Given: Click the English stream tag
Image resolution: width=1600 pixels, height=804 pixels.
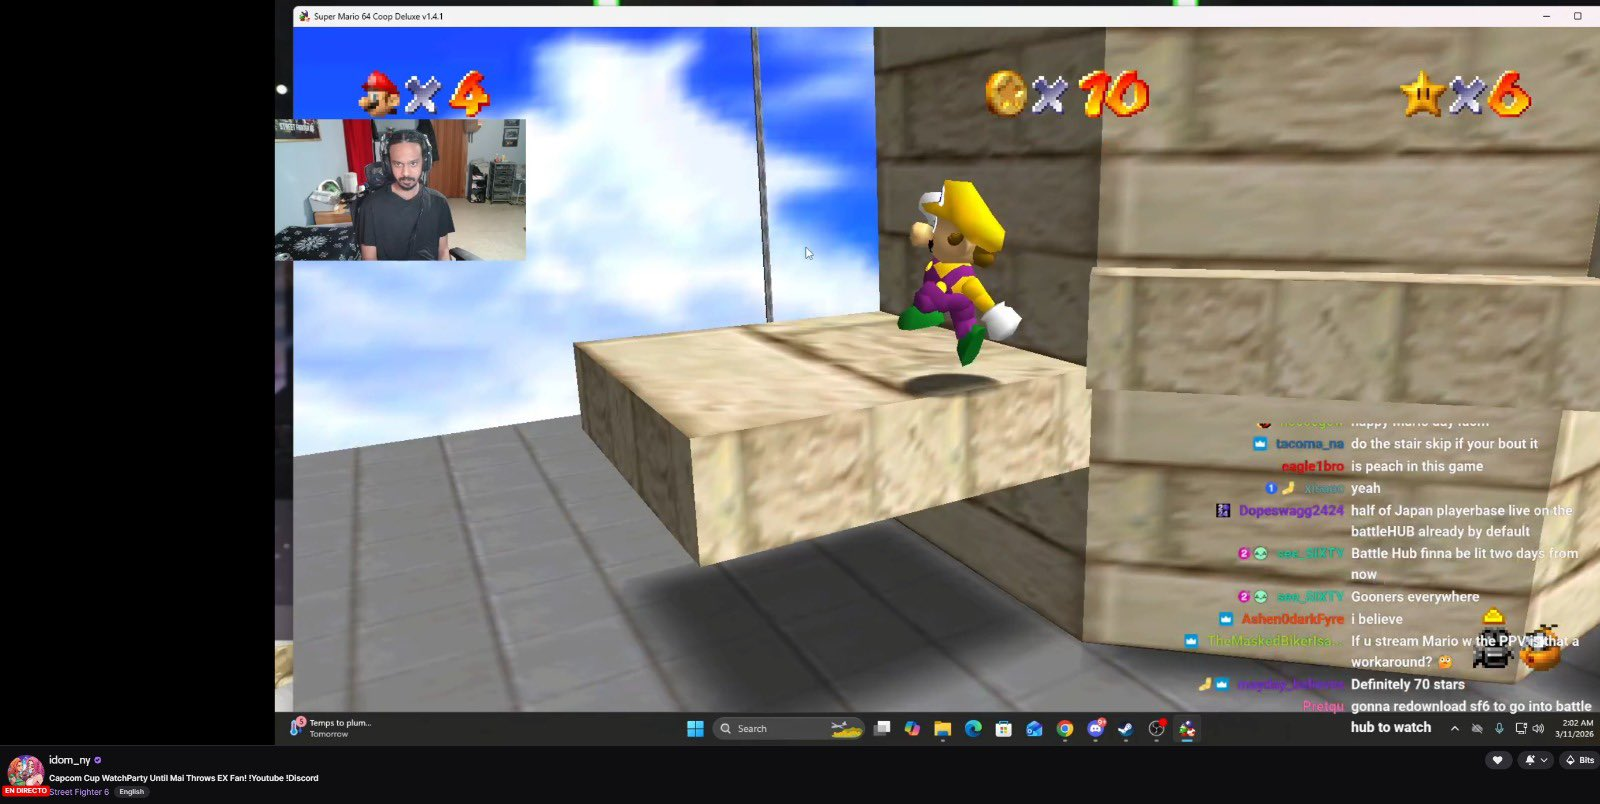Looking at the screenshot, I should point(131,792).
